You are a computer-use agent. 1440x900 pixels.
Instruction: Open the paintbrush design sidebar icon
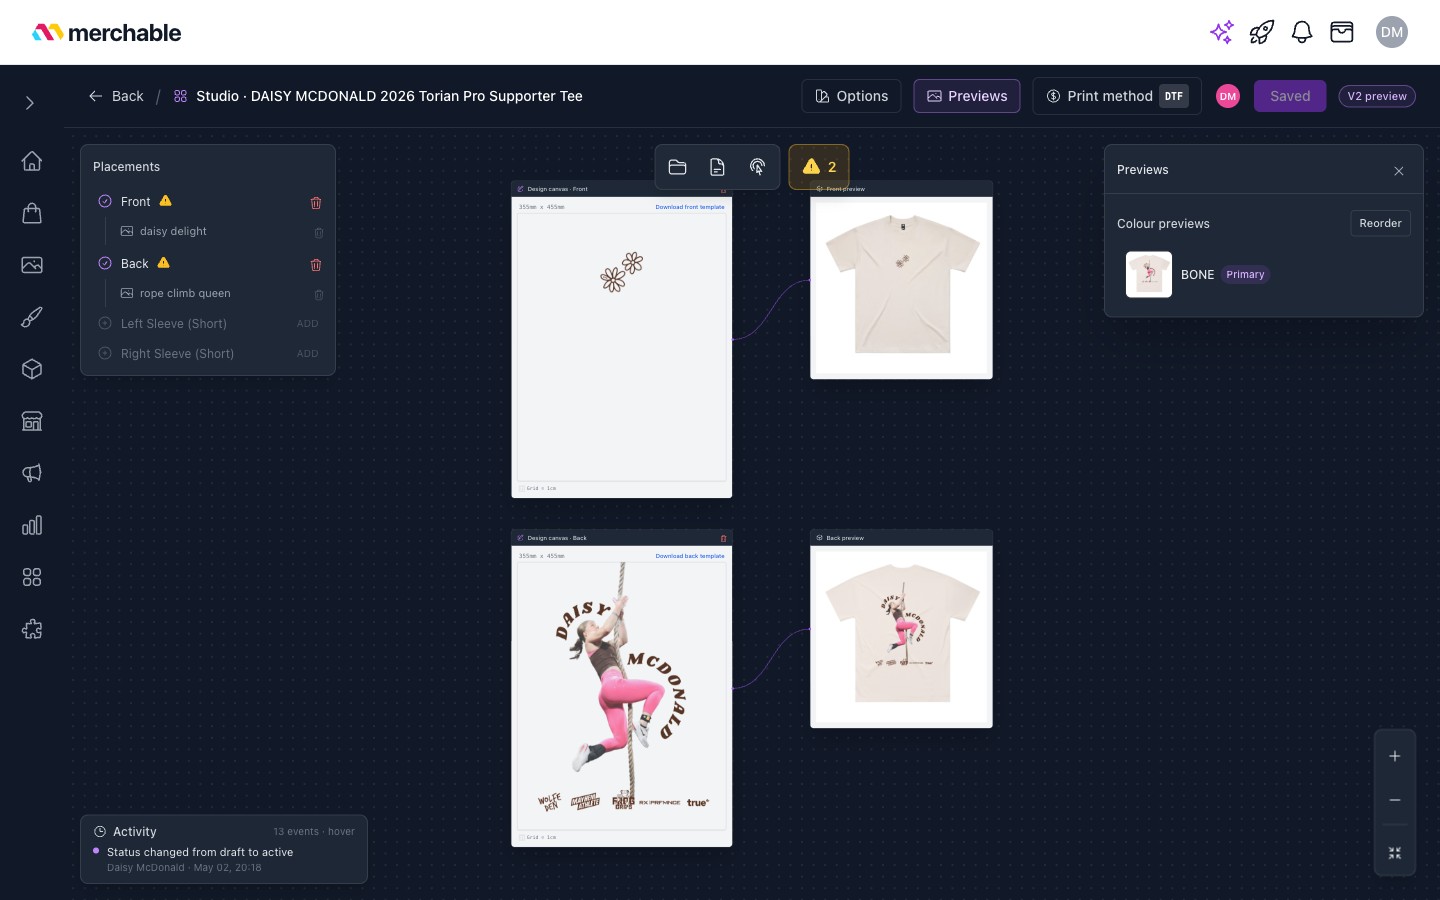(32, 317)
